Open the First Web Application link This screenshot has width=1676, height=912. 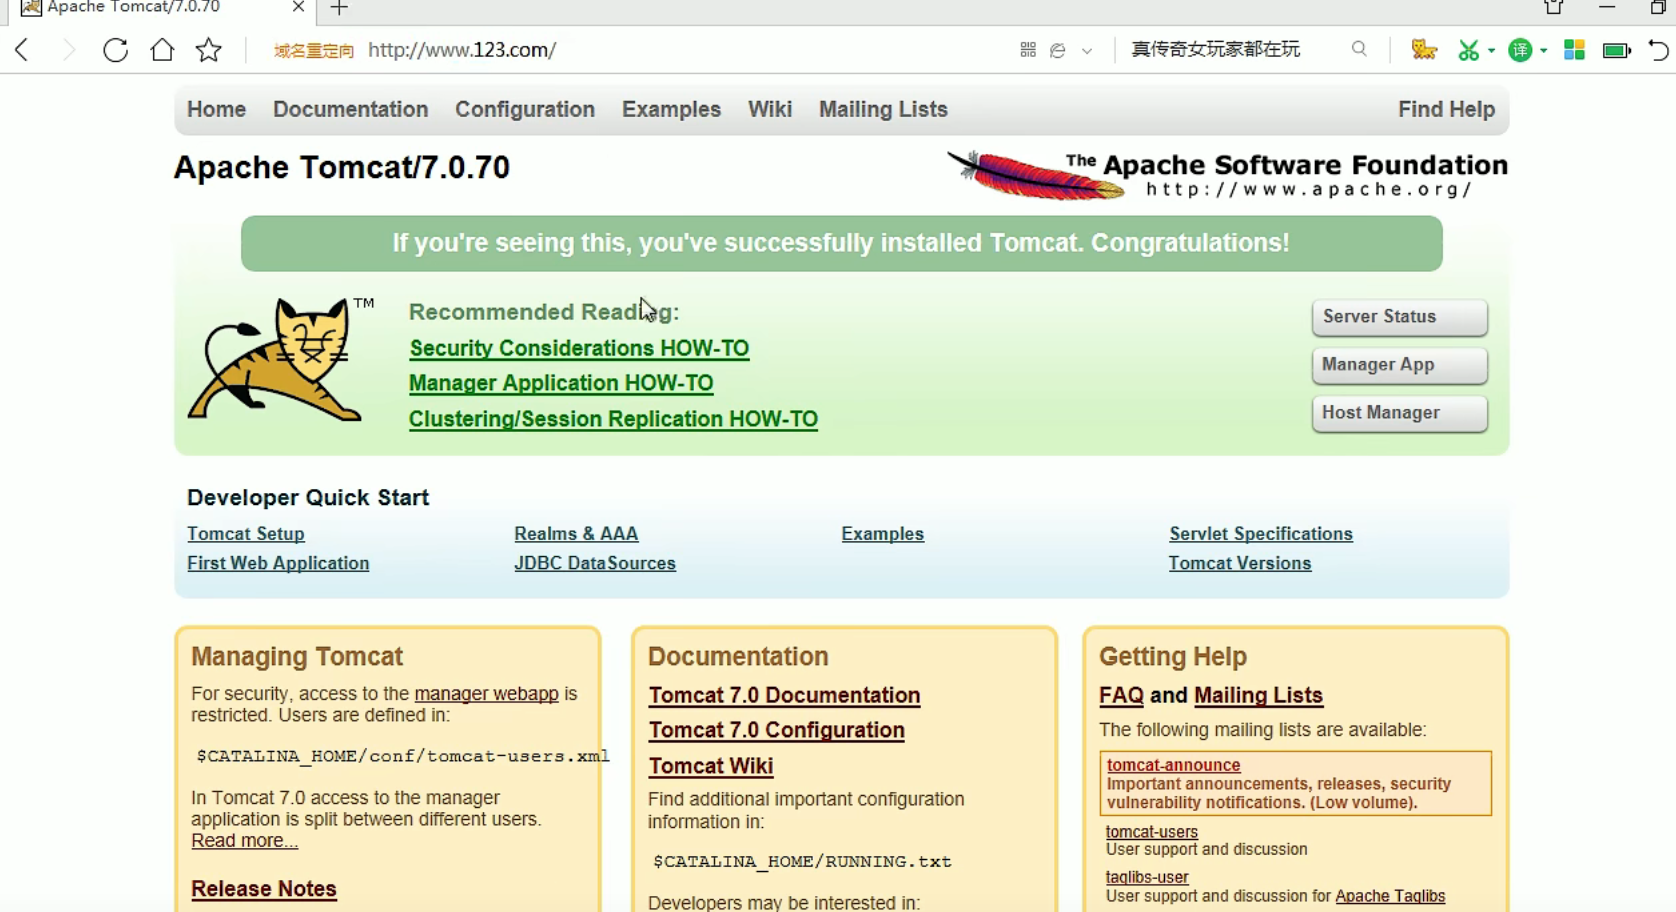[278, 563]
